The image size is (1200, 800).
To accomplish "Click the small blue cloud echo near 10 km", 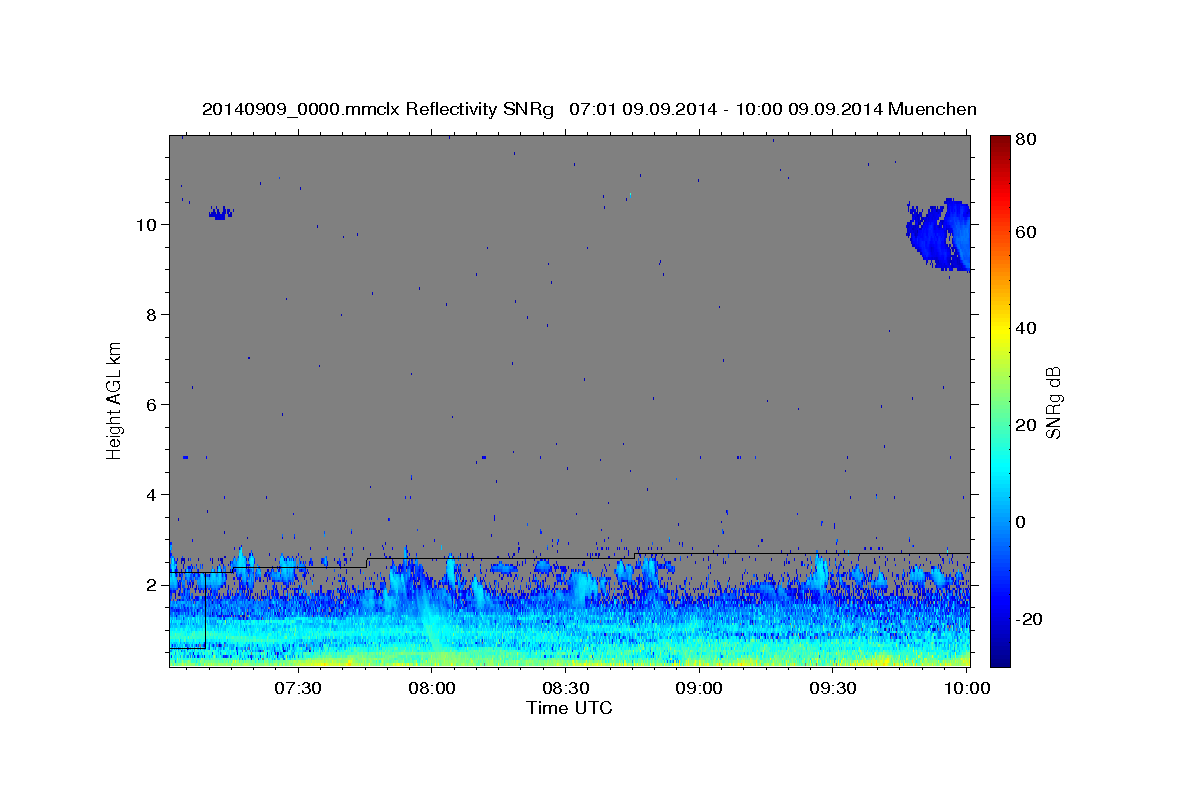I will [x=221, y=212].
